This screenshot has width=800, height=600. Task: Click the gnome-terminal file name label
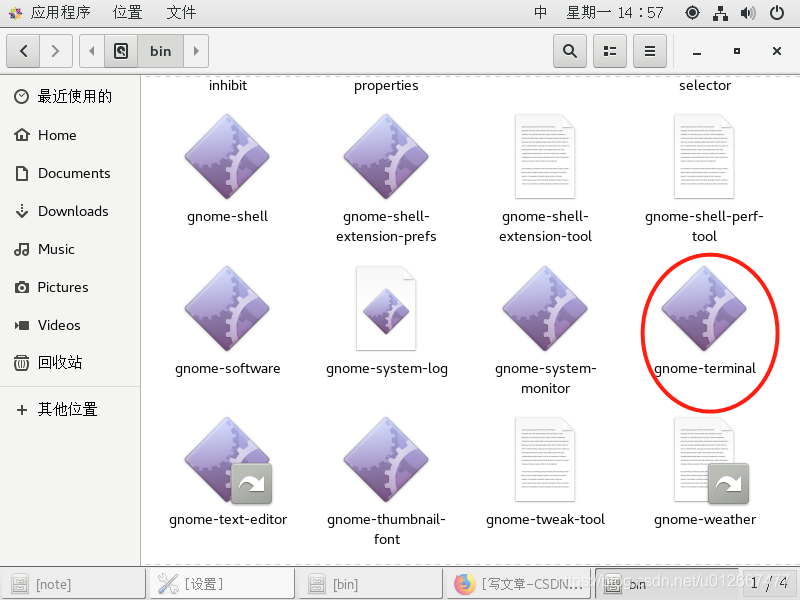click(x=704, y=368)
